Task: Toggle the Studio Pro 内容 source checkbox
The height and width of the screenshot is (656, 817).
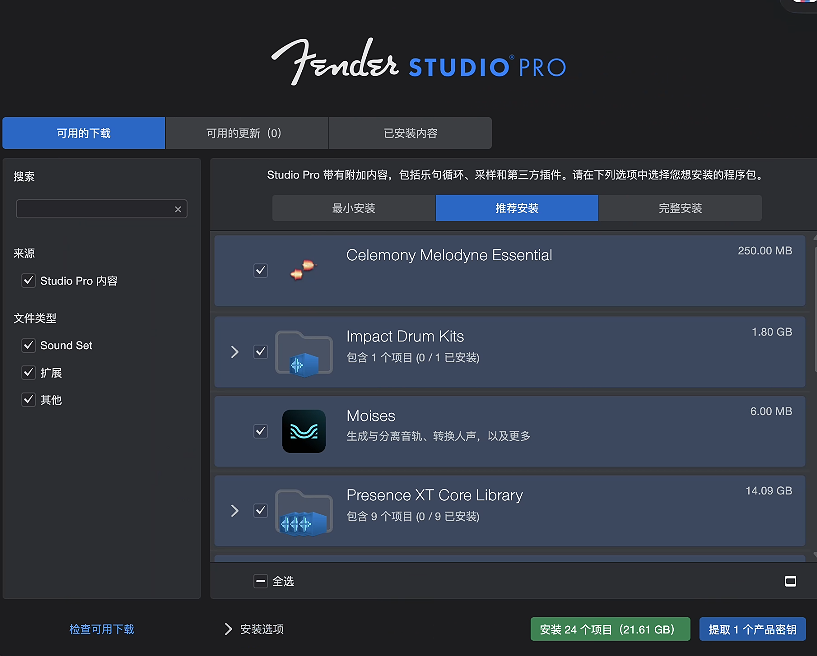Action: pos(28,280)
